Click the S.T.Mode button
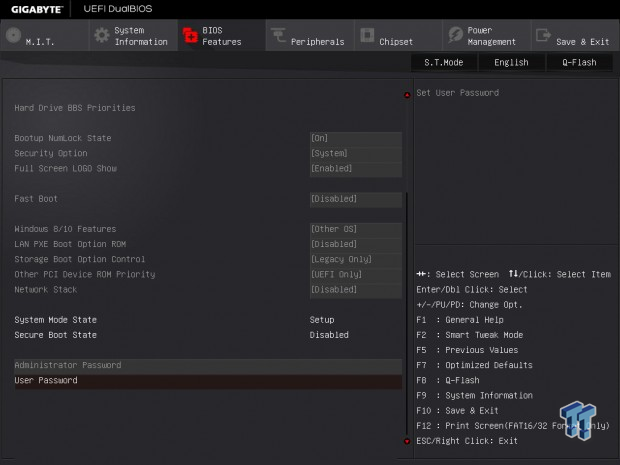Image resolution: width=620 pixels, height=465 pixels. [444, 62]
